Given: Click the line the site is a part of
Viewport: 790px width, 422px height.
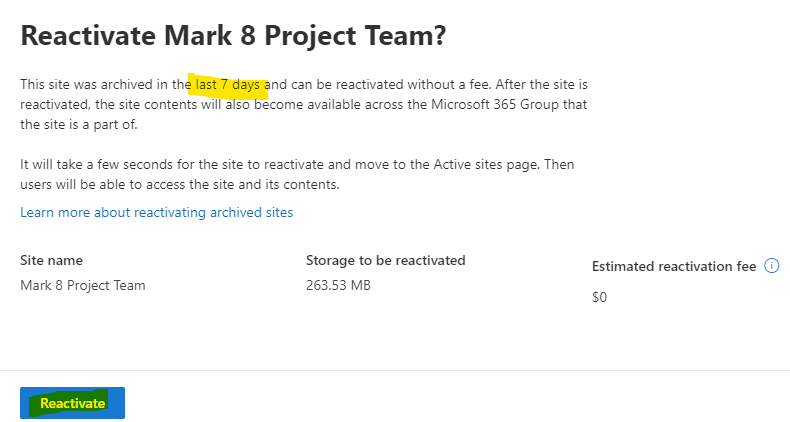Looking at the screenshot, I should click(x=79, y=124).
